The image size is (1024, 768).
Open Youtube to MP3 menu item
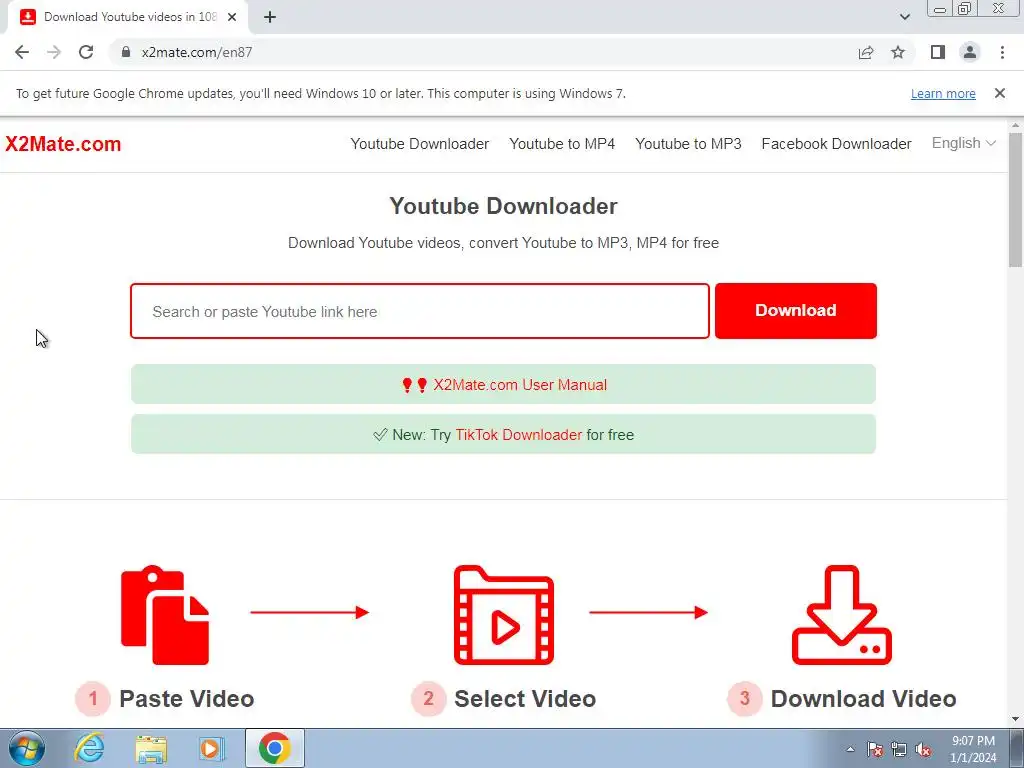point(688,144)
